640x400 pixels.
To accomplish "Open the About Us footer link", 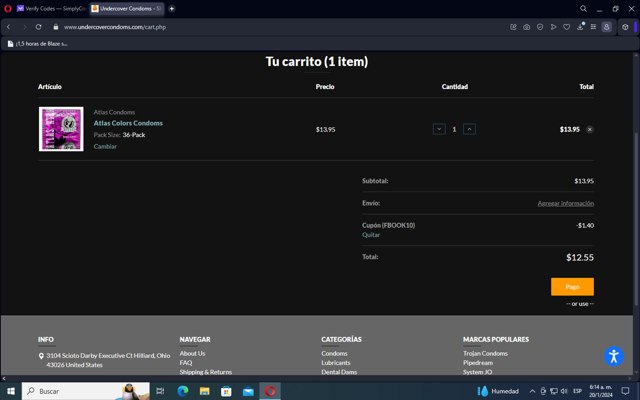I will tap(192, 353).
